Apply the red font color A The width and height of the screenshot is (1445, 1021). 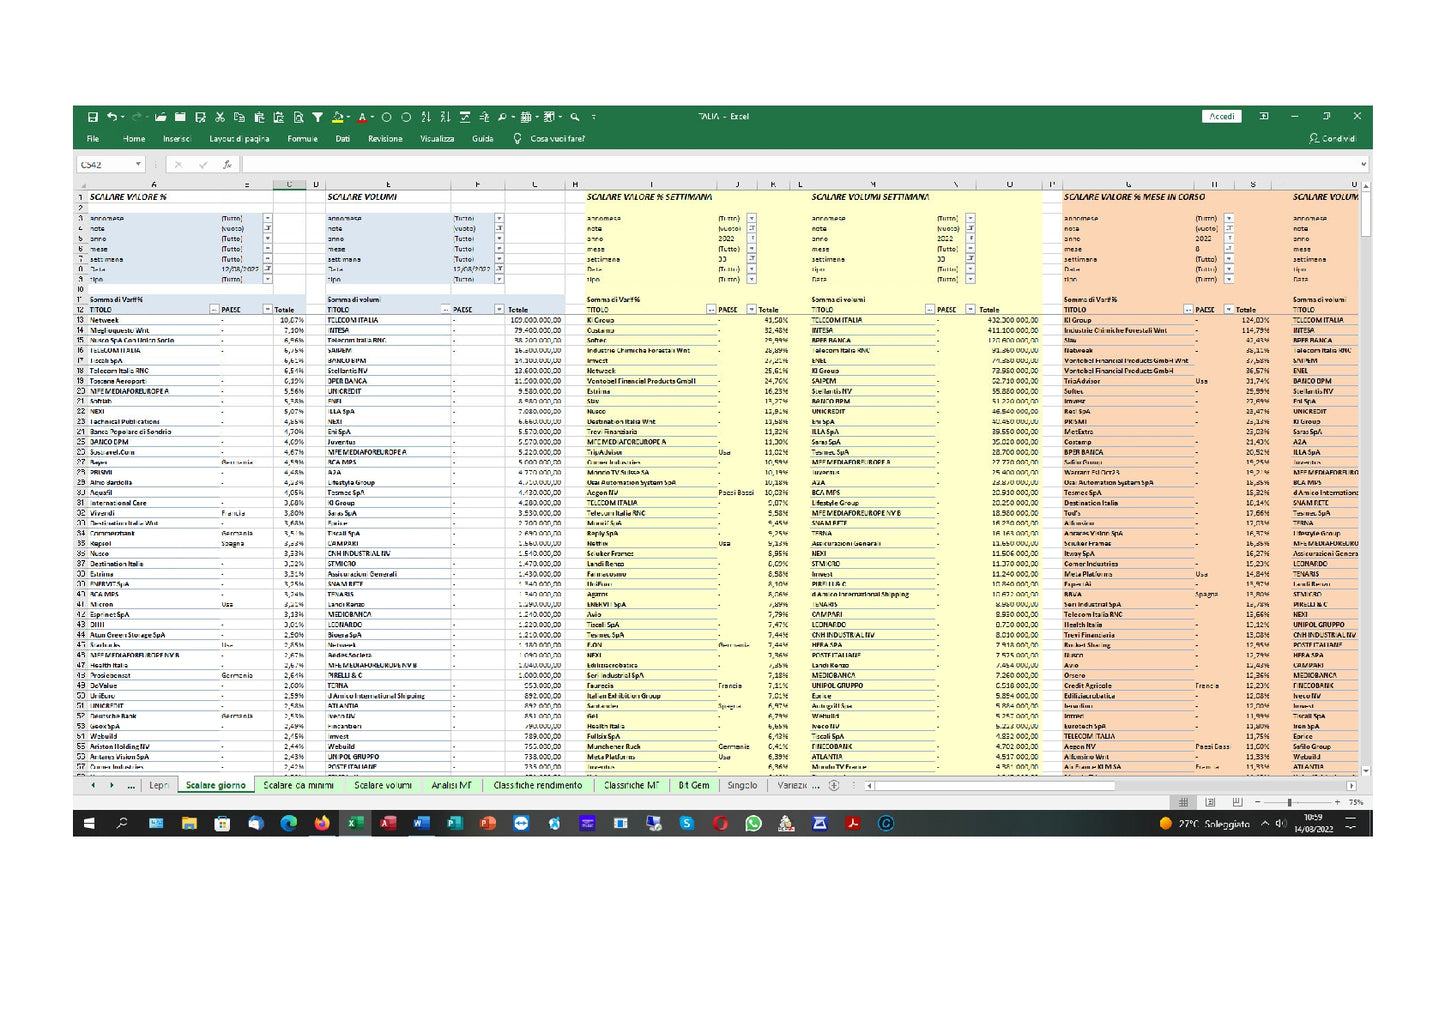[362, 117]
